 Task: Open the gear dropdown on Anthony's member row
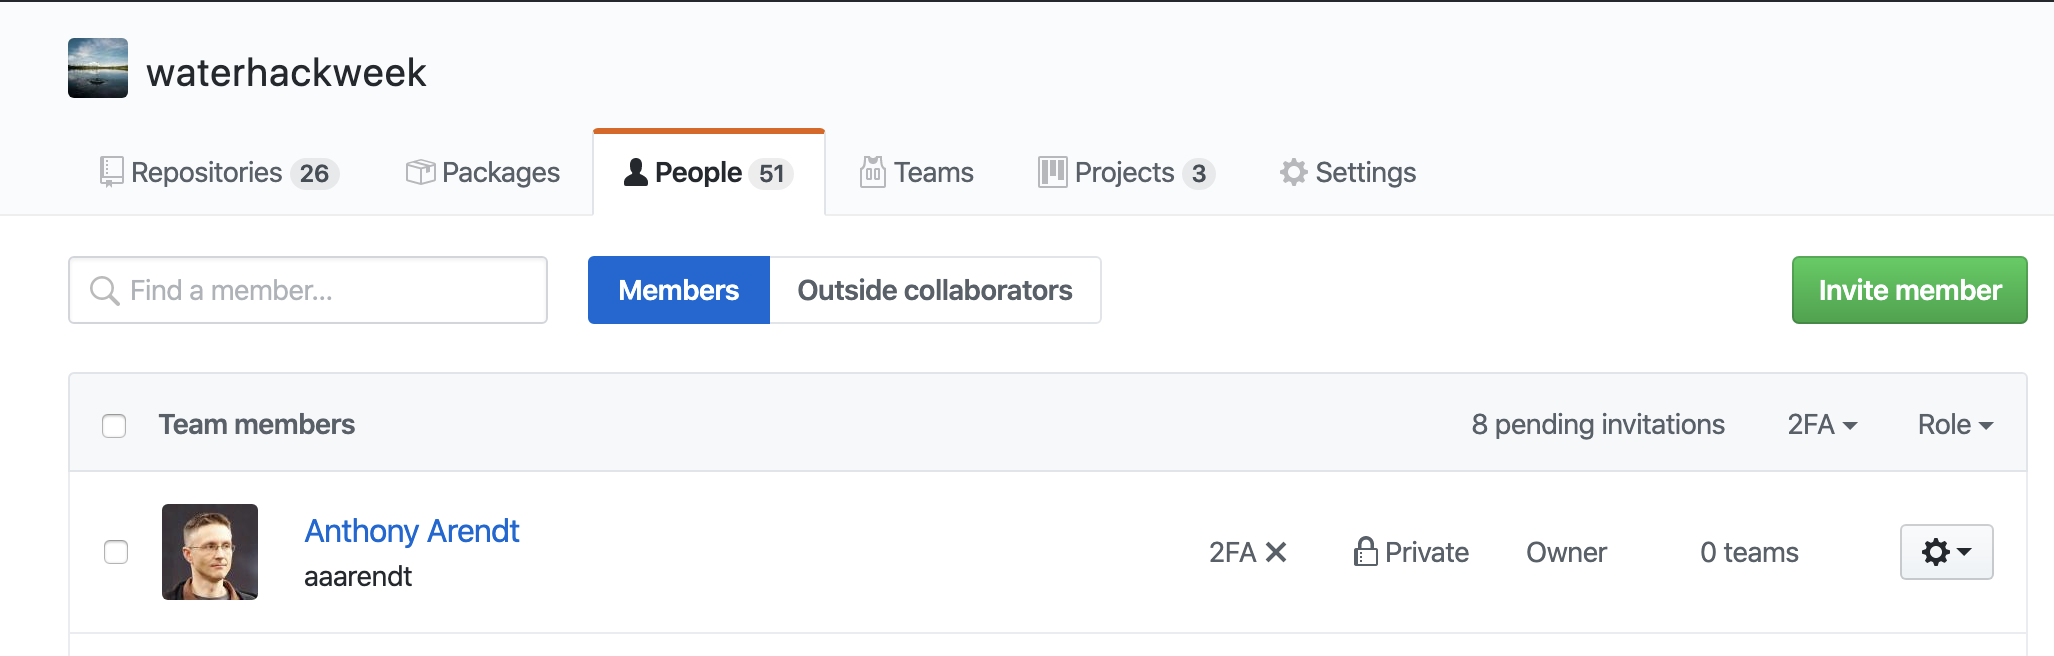tap(1944, 551)
